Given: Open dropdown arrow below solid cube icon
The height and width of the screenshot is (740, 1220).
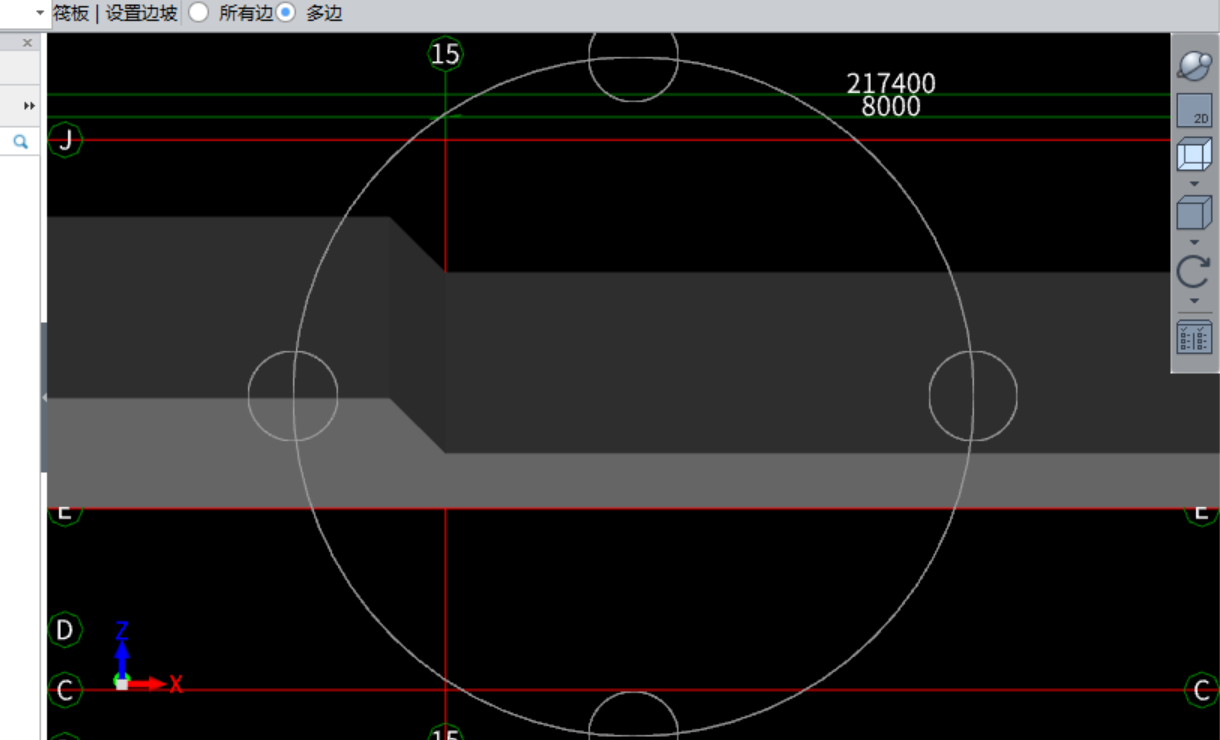Looking at the screenshot, I should [1194, 242].
